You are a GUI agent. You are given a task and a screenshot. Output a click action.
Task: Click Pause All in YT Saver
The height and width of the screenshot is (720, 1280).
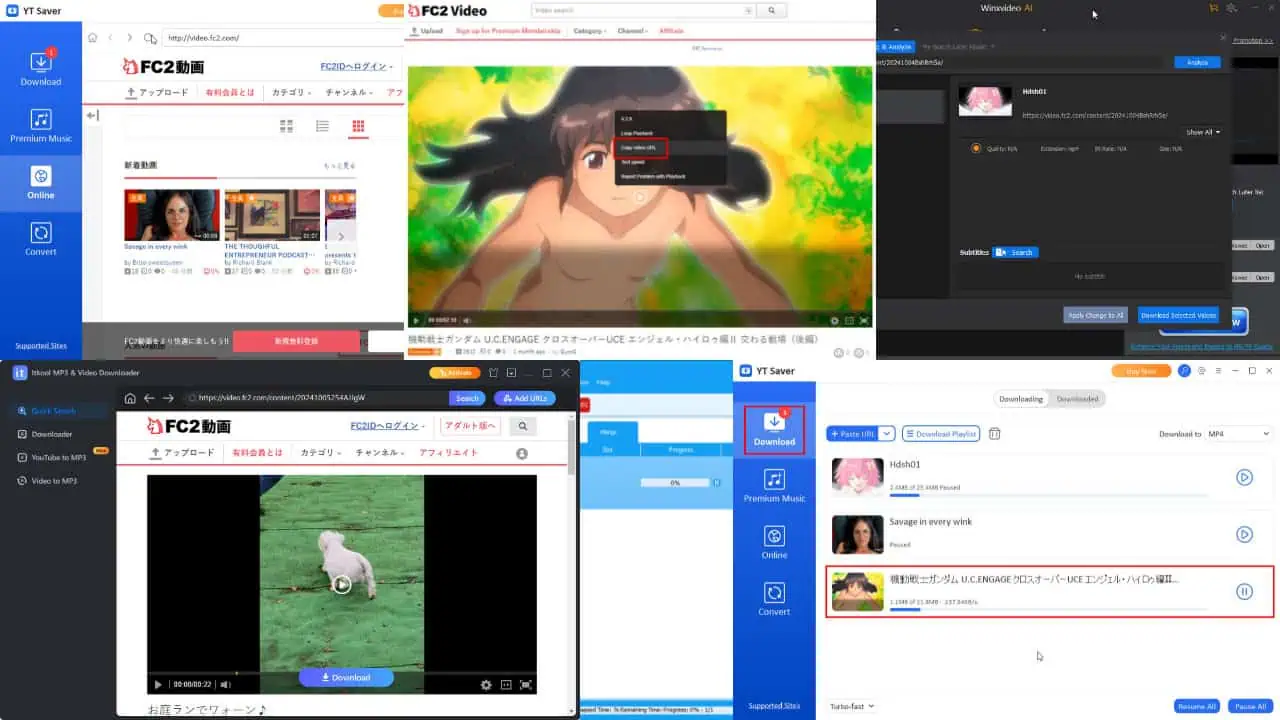point(1250,706)
